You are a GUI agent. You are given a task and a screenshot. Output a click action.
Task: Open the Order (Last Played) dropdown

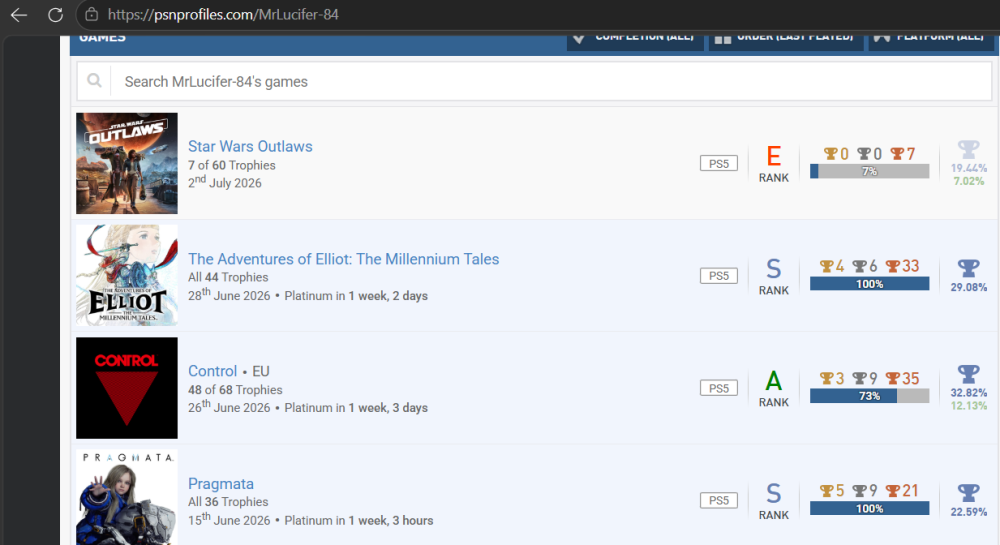tap(786, 39)
